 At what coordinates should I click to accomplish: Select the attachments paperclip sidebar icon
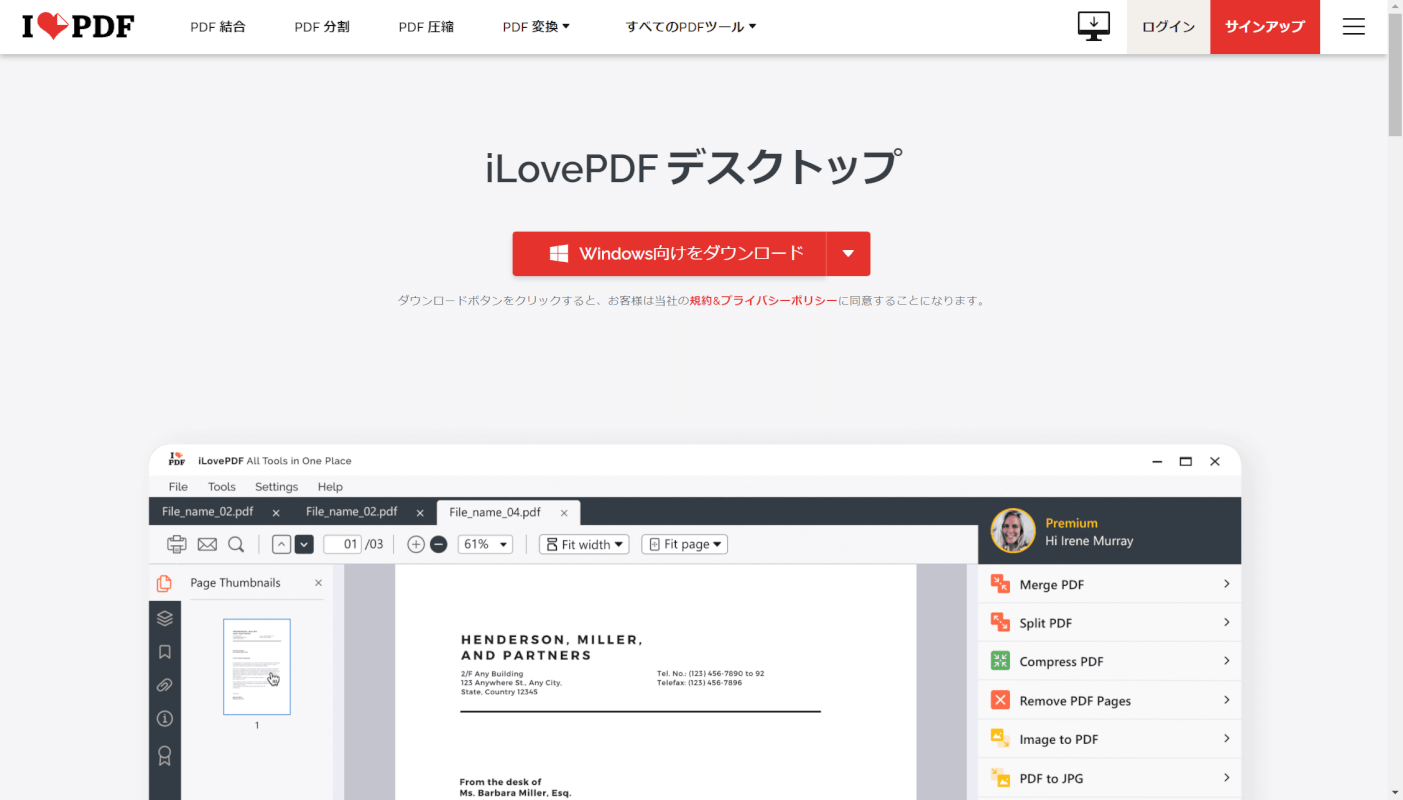[165, 685]
